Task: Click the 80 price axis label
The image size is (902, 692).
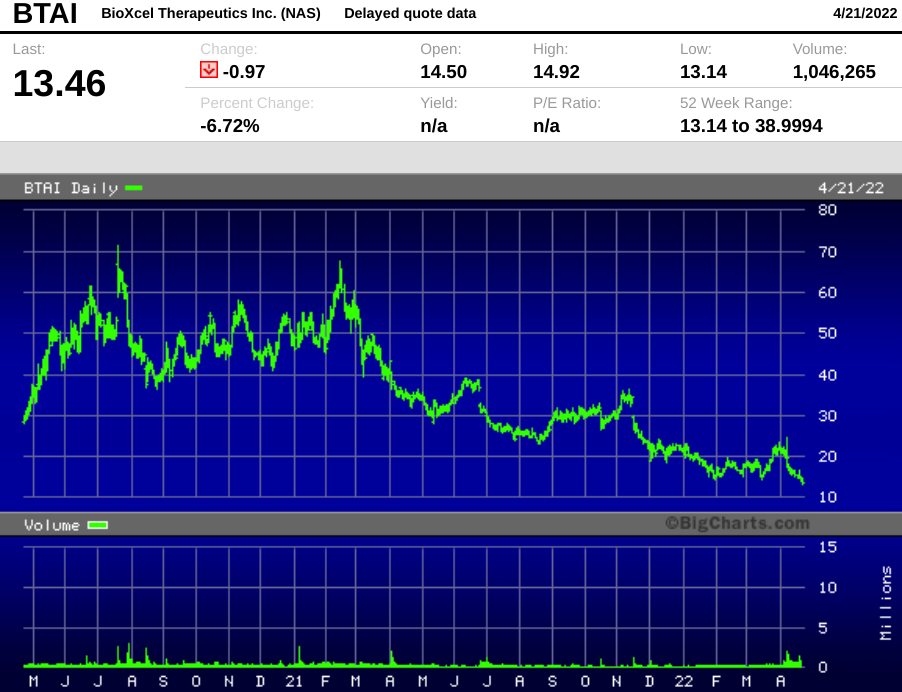Action: pos(827,210)
